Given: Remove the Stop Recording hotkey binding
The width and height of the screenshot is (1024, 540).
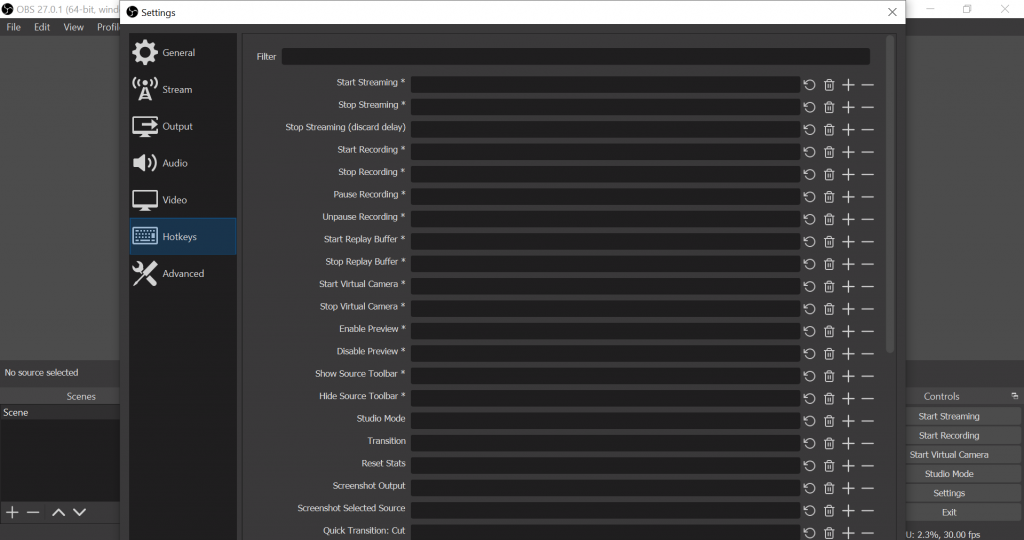Looking at the screenshot, I should click(x=867, y=174).
